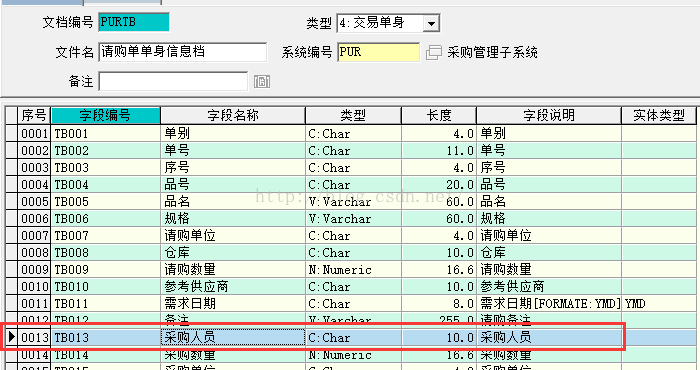Click field name cell 请购数量 in row 0009
Image resolution: width=700 pixels, height=370 pixels.
[x=233, y=269]
